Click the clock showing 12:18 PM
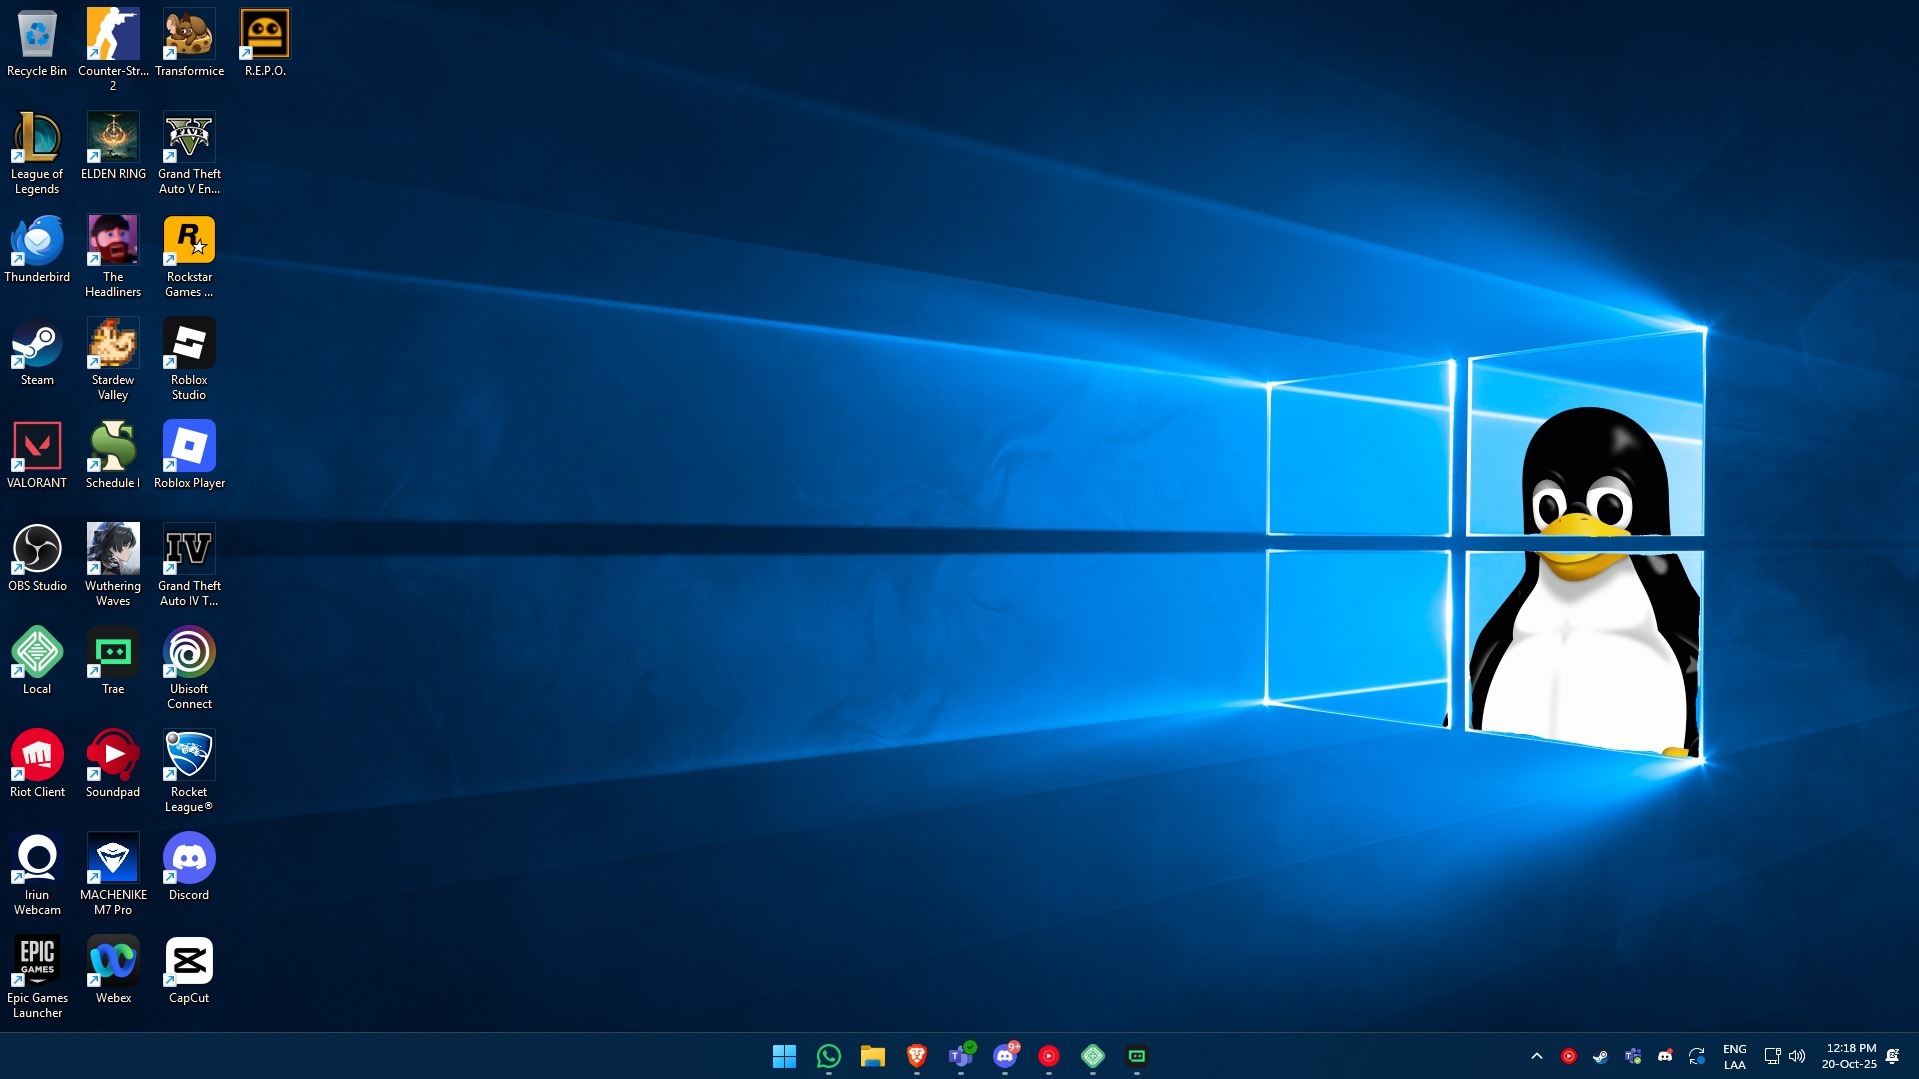 click(x=1850, y=1056)
